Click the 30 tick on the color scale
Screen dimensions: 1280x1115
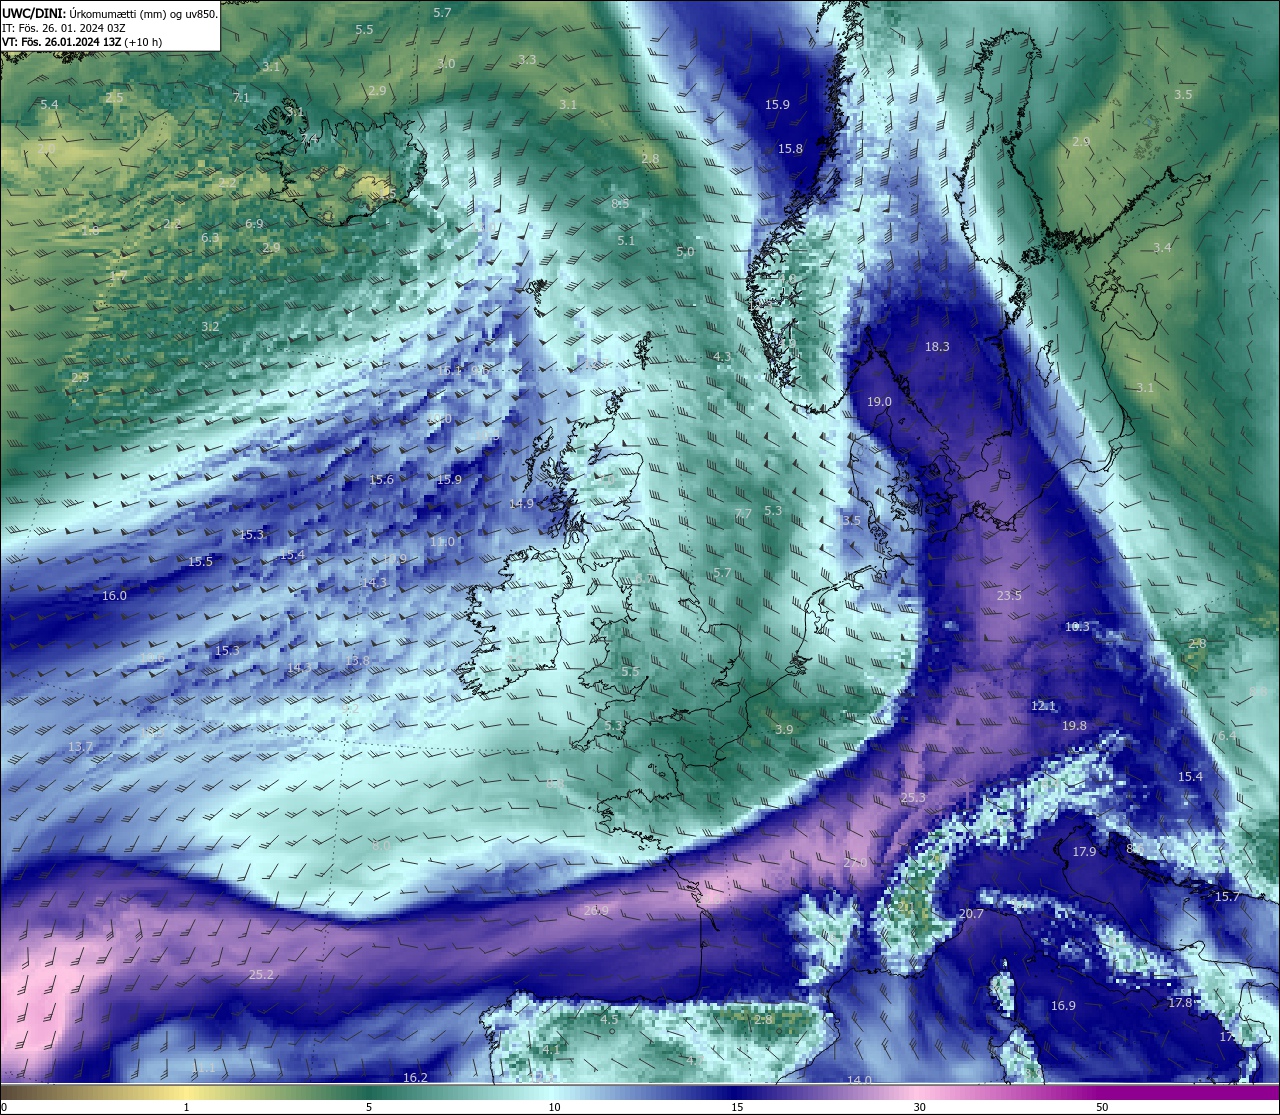pos(919,1107)
